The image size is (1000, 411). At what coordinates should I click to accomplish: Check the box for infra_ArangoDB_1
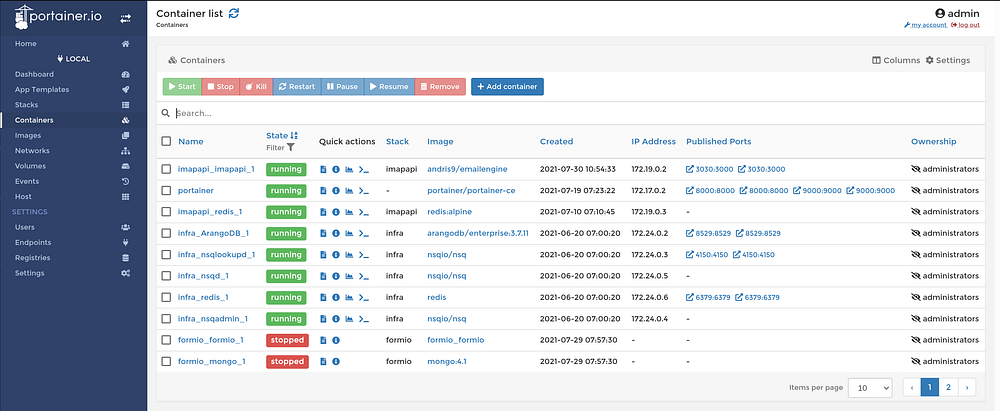click(x=167, y=234)
